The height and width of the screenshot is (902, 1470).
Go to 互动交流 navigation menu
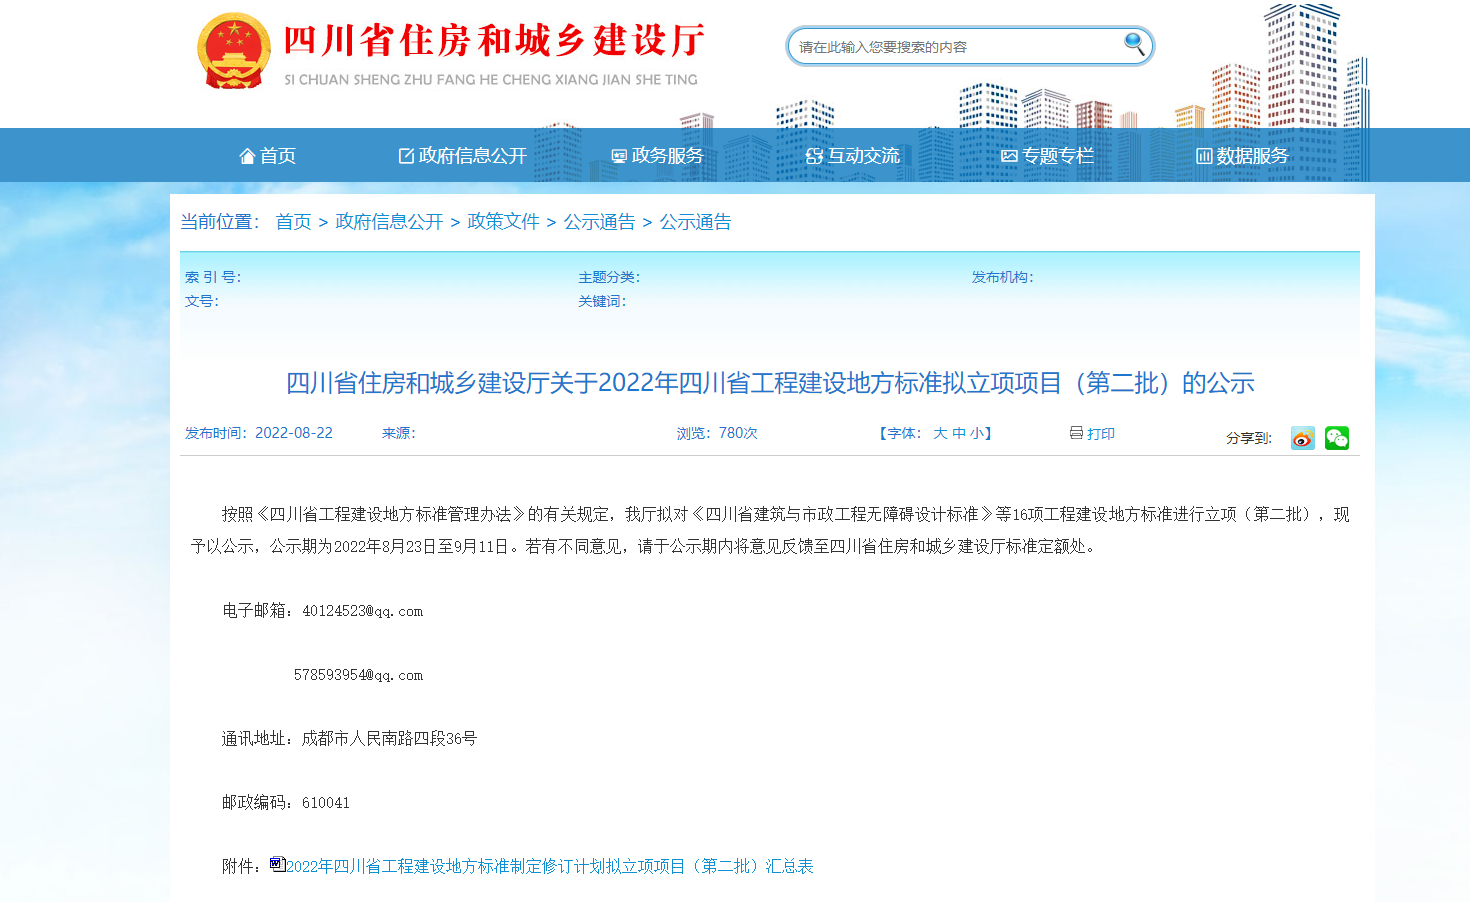(853, 156)
